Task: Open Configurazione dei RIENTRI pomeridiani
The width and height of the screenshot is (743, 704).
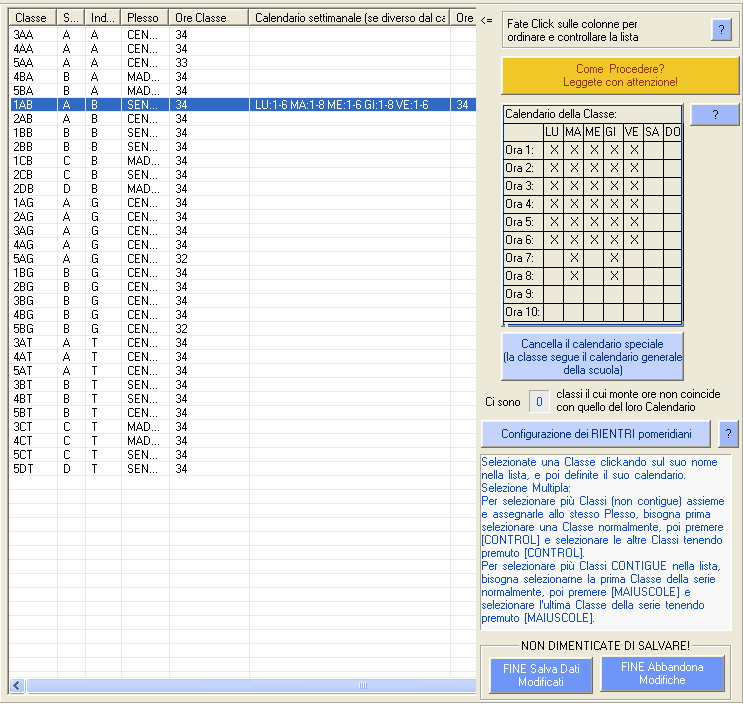Action: click(x=595, y=434)
